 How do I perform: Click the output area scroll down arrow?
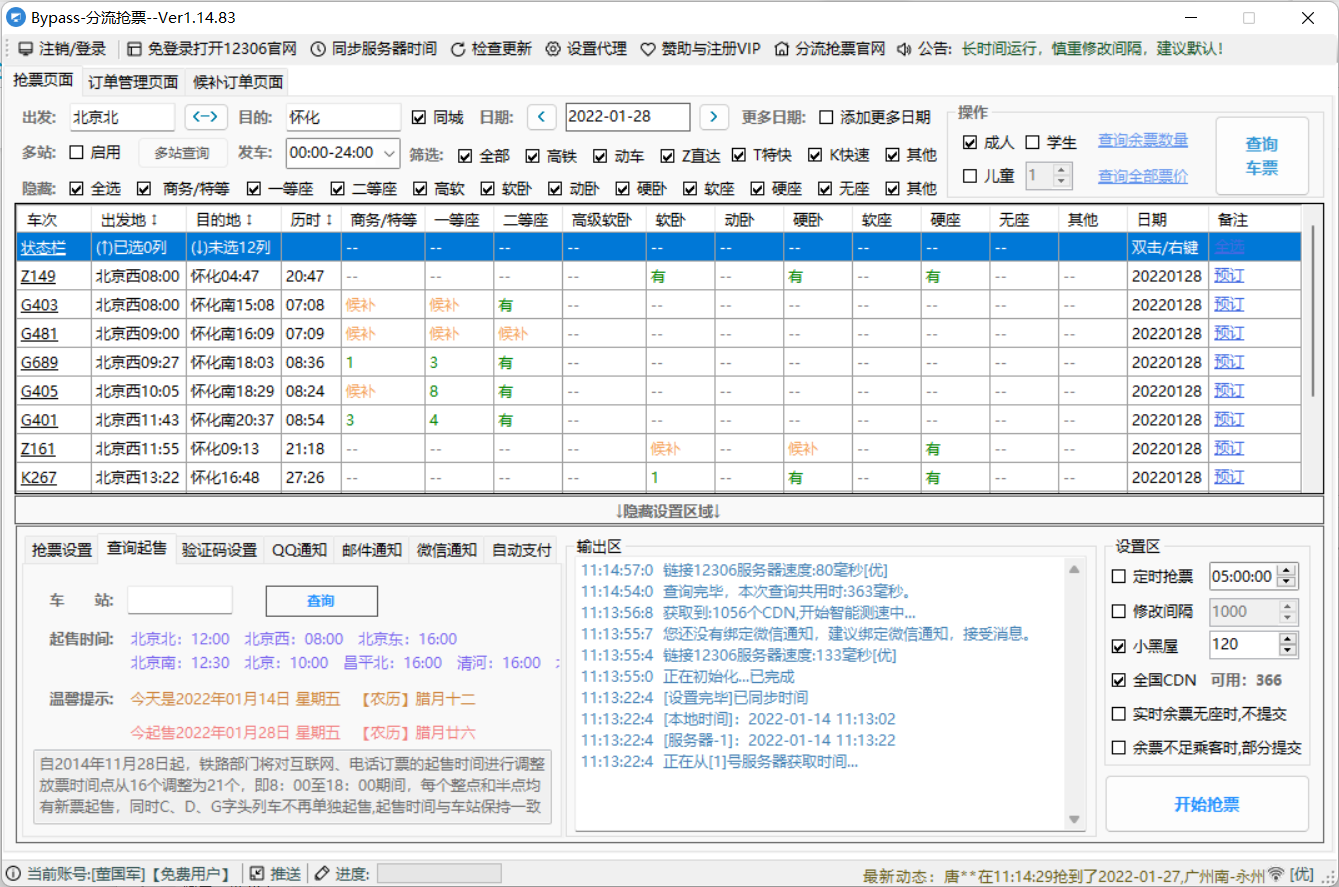point(1075,820)
